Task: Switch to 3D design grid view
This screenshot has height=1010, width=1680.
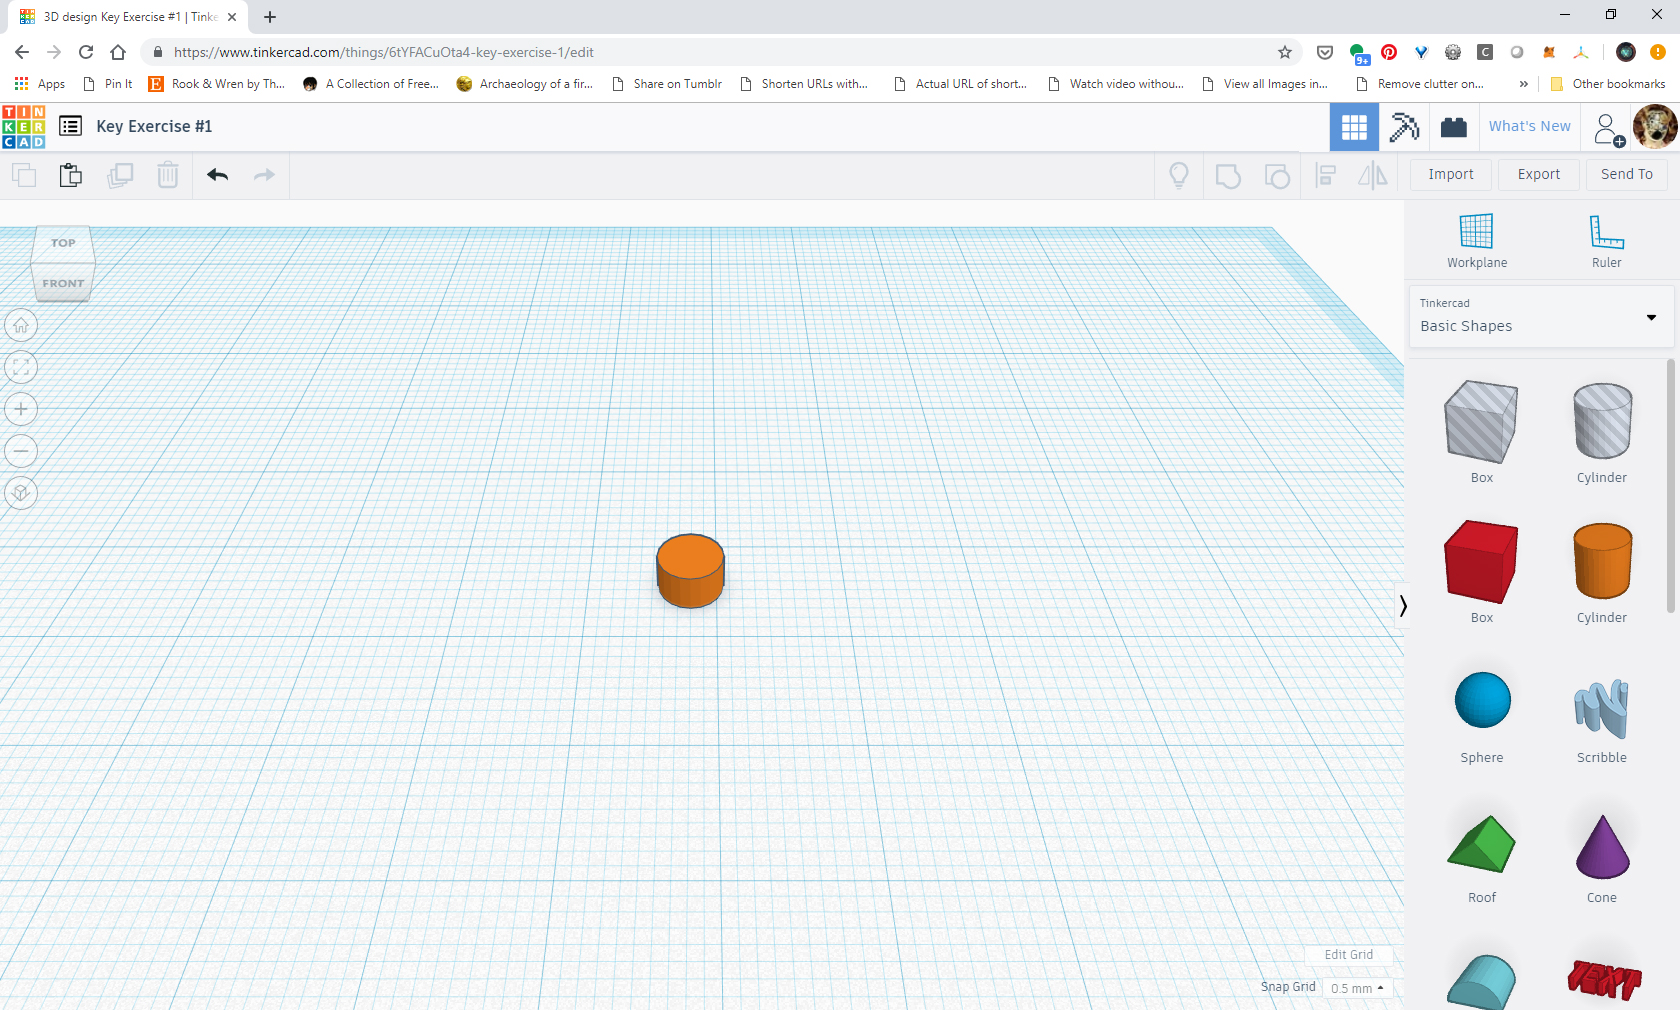Action: pos(1354,127)
